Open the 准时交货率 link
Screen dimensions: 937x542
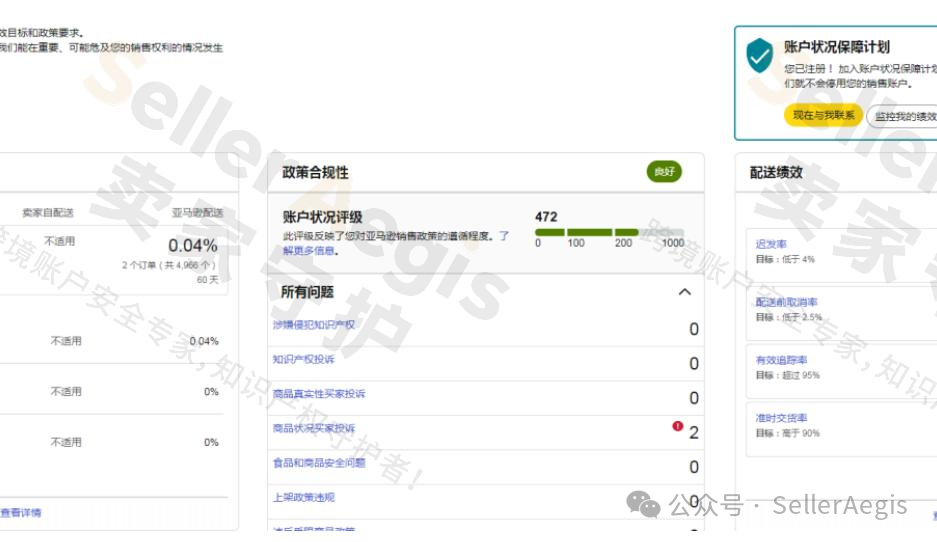[x=781, y=418]
